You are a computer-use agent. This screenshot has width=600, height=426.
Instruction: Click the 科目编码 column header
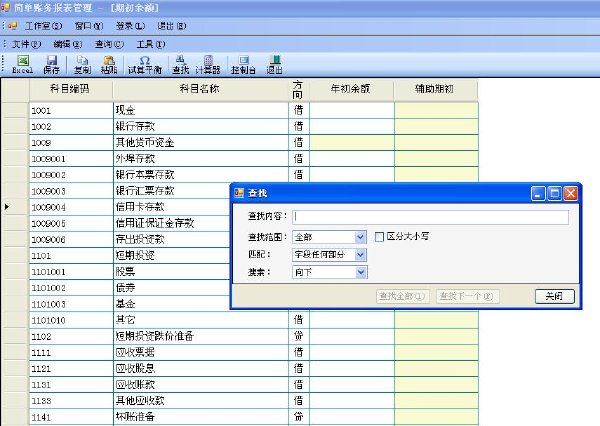(70, 89)
